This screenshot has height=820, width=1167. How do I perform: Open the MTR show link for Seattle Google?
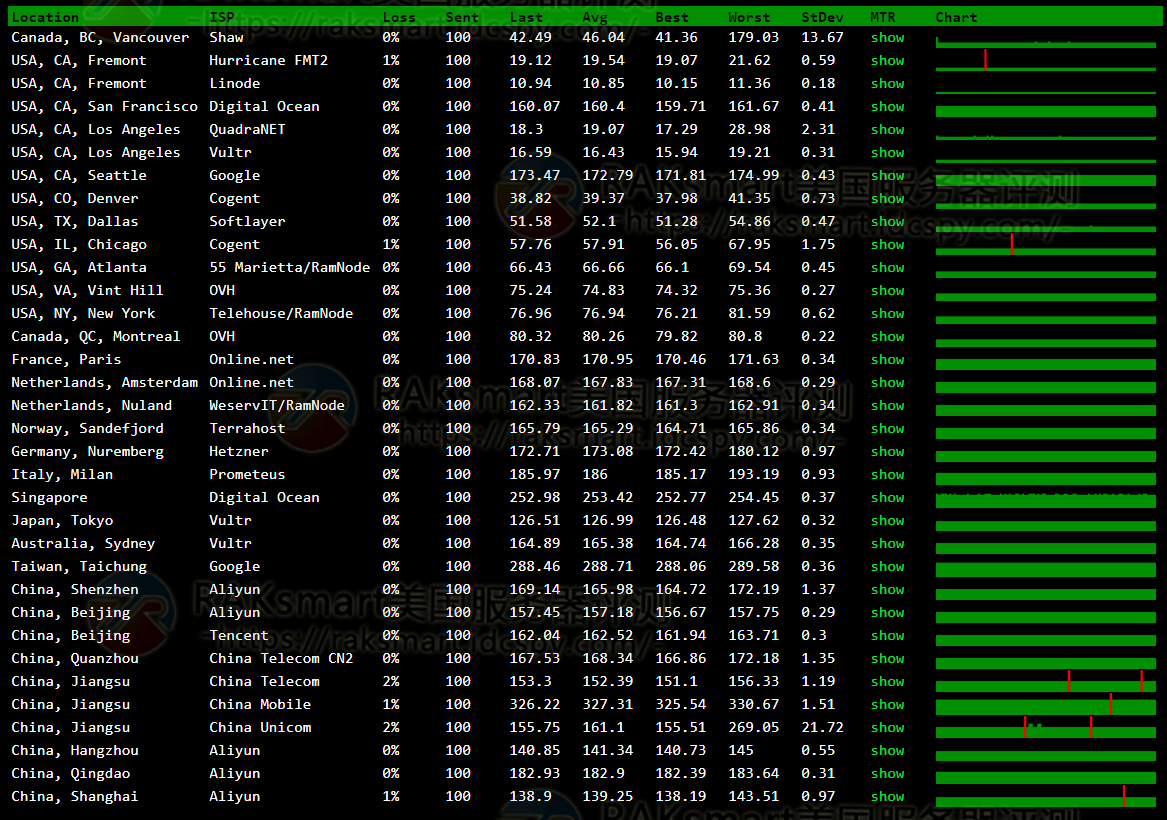887,176
